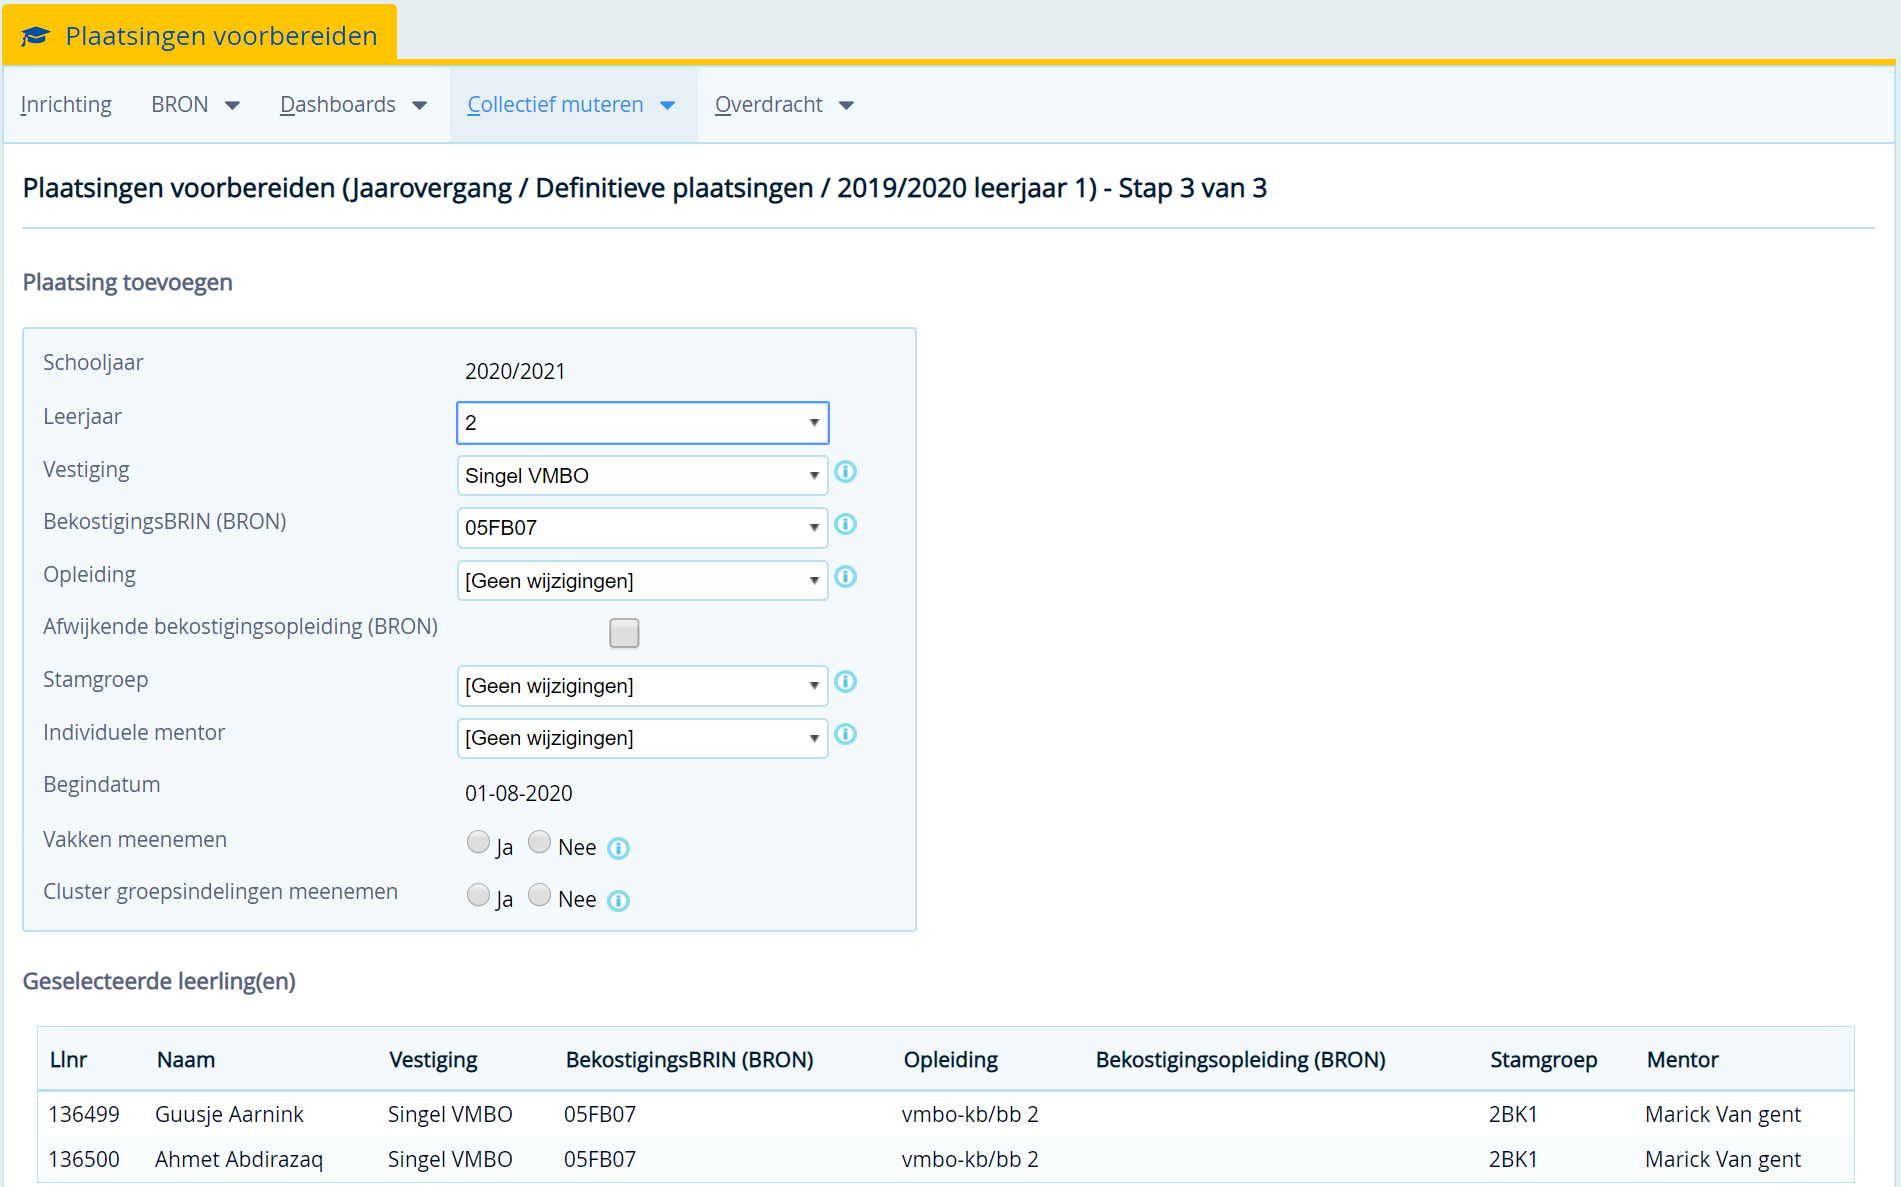This screenshot has width=1901, height=1187.
Task: Click the BekostigingsBRIN (BRON) column header
Action: [689, 1060]
